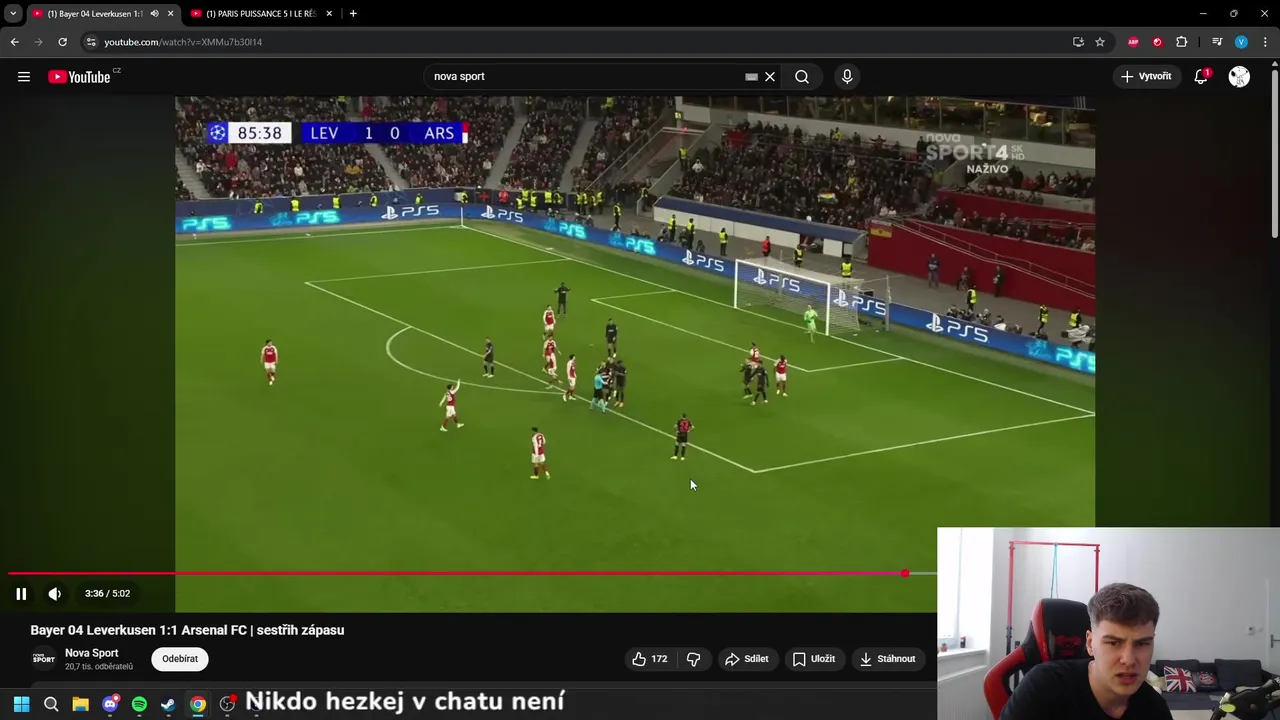Open the Extensions puzzle menu

pos(1182,42)
